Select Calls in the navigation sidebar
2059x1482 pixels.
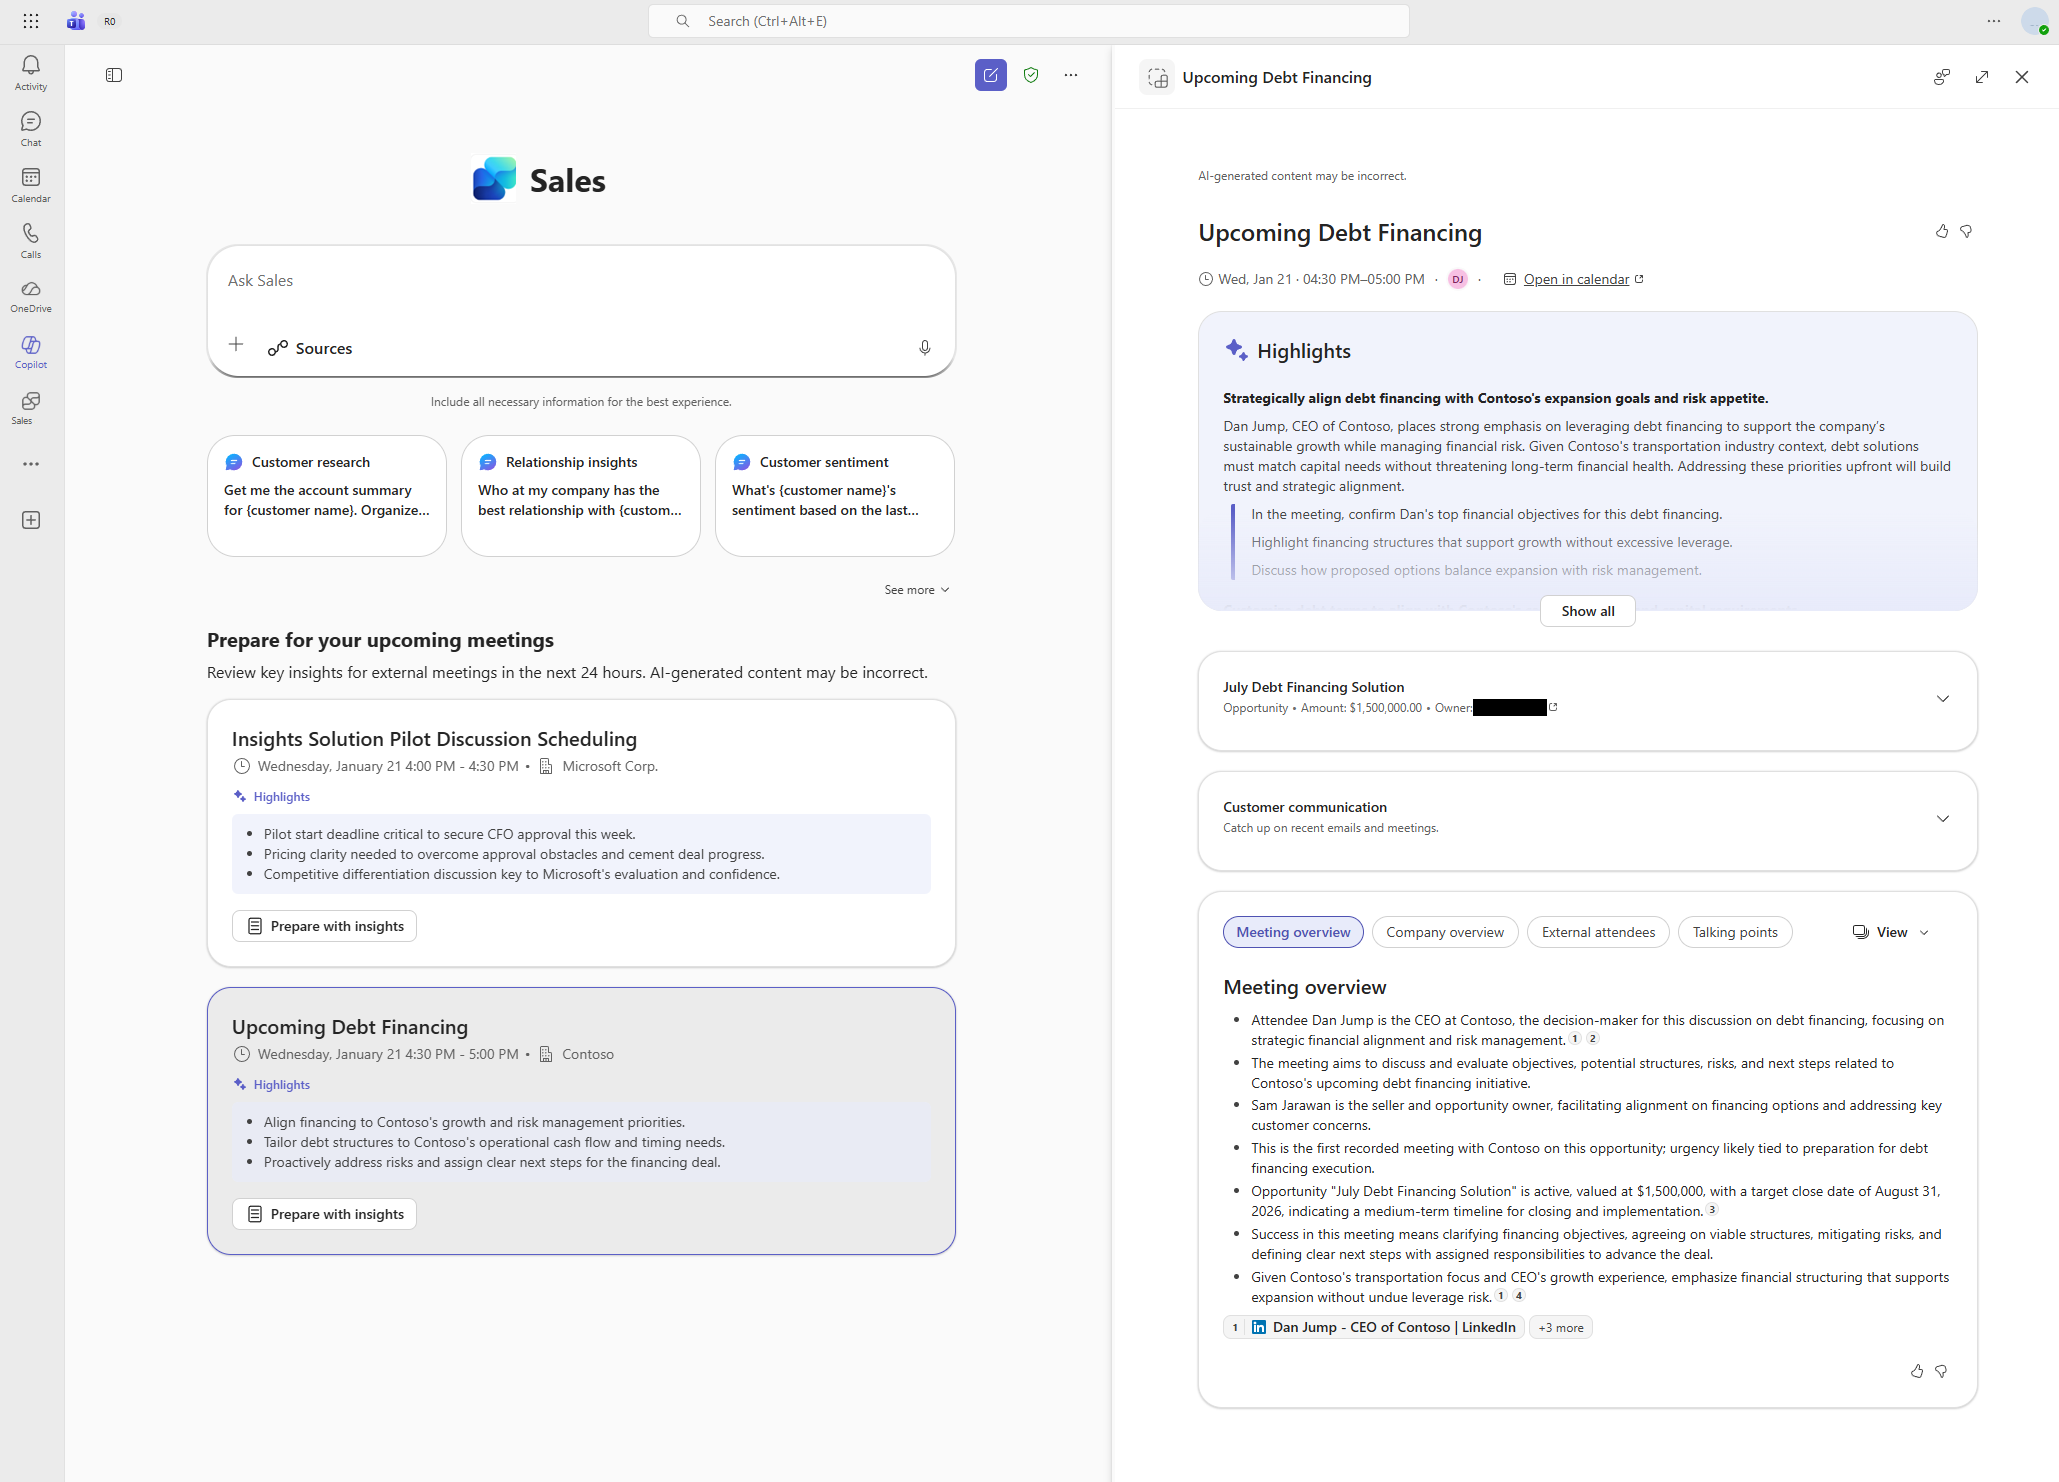30,238
